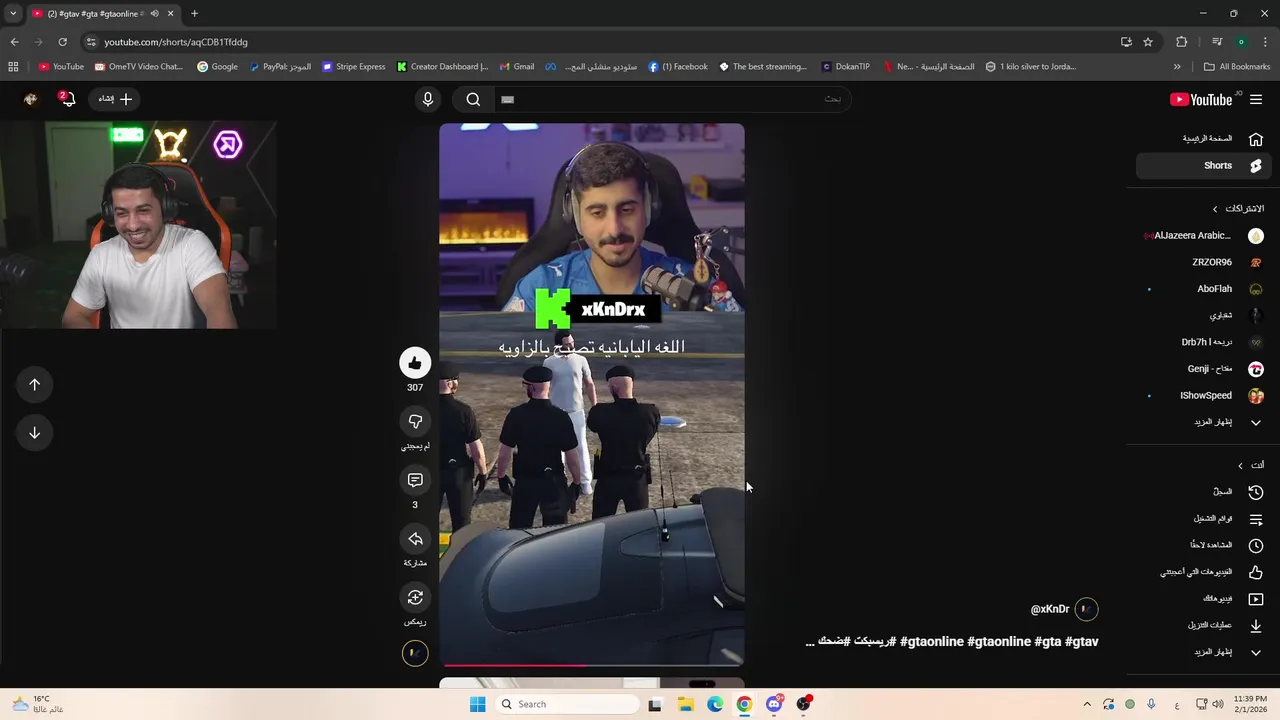Viewport: 1280px width, 720px height.
Task: Open a new browser tab
Action: pyautogui.click(x=194, y=14)
